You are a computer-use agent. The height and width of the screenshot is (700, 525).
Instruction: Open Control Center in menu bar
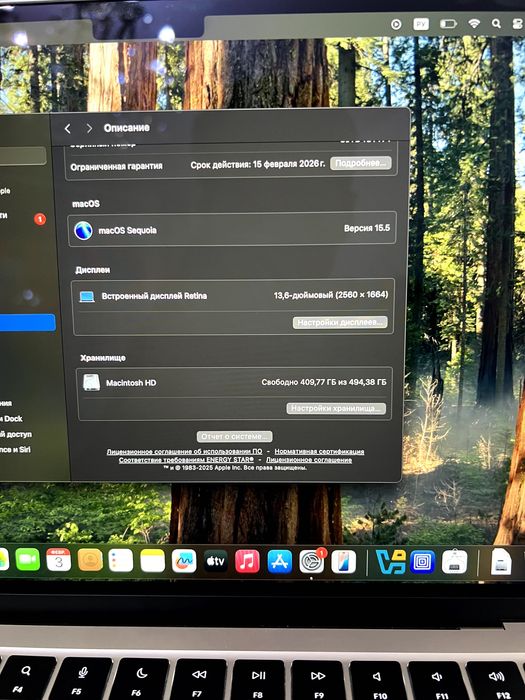pyautogui.click(x=518, y=23)
